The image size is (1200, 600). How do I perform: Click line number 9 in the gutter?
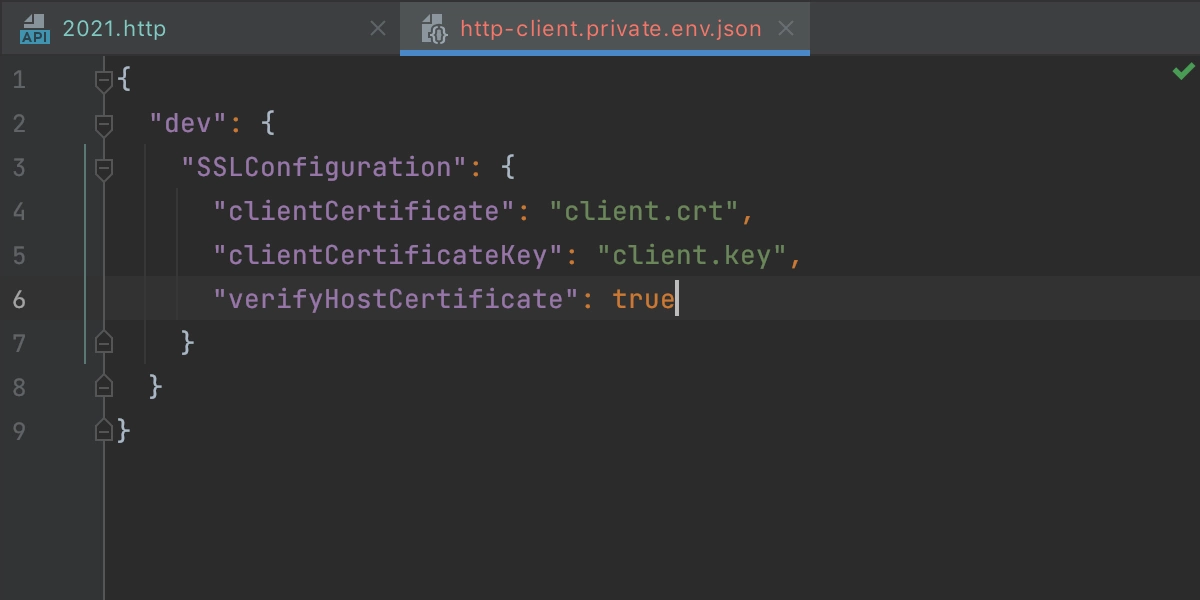coord(19,432)
